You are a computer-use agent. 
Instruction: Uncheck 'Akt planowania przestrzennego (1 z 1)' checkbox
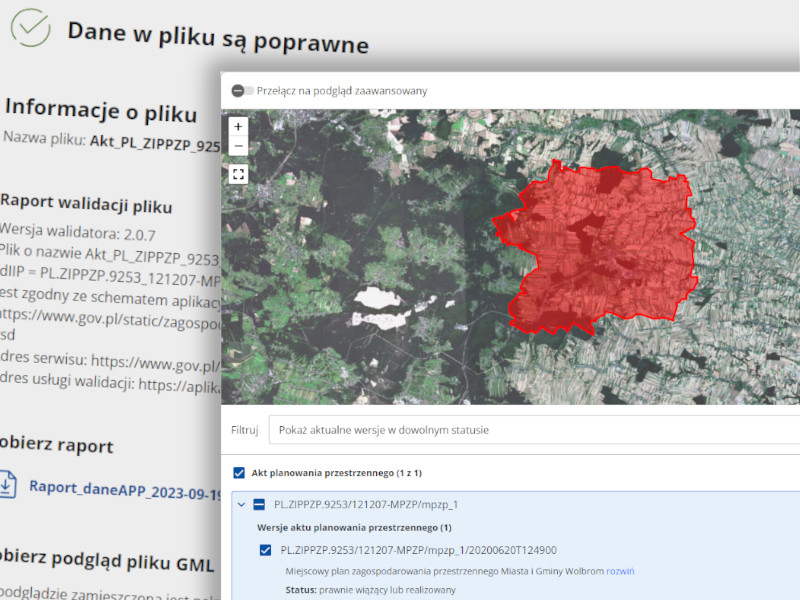click(239, 473)
